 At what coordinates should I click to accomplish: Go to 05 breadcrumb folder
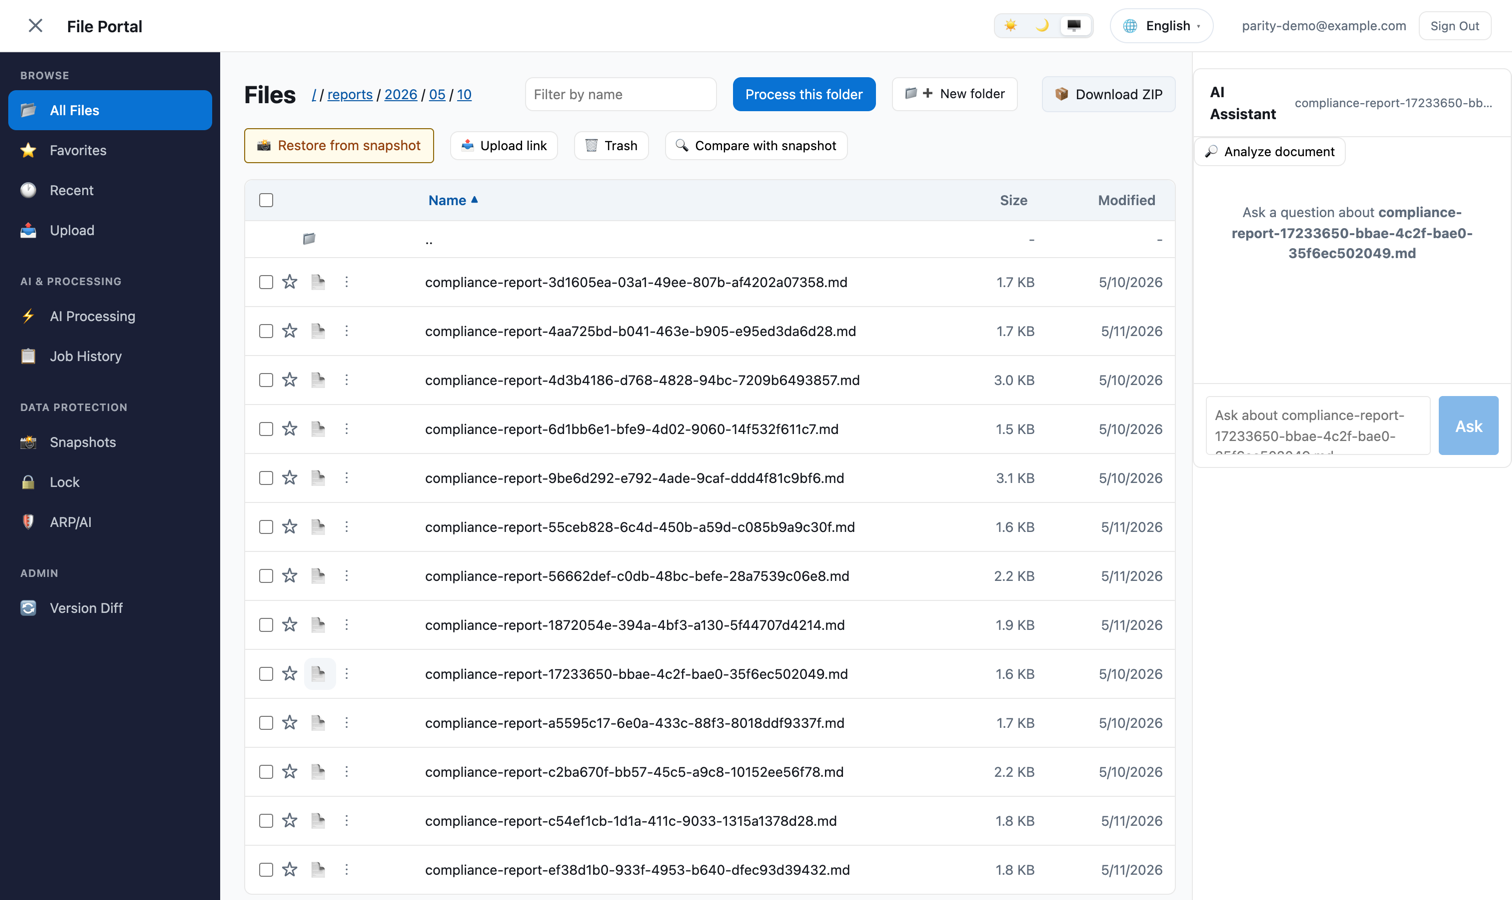click(x=437, y=94)
